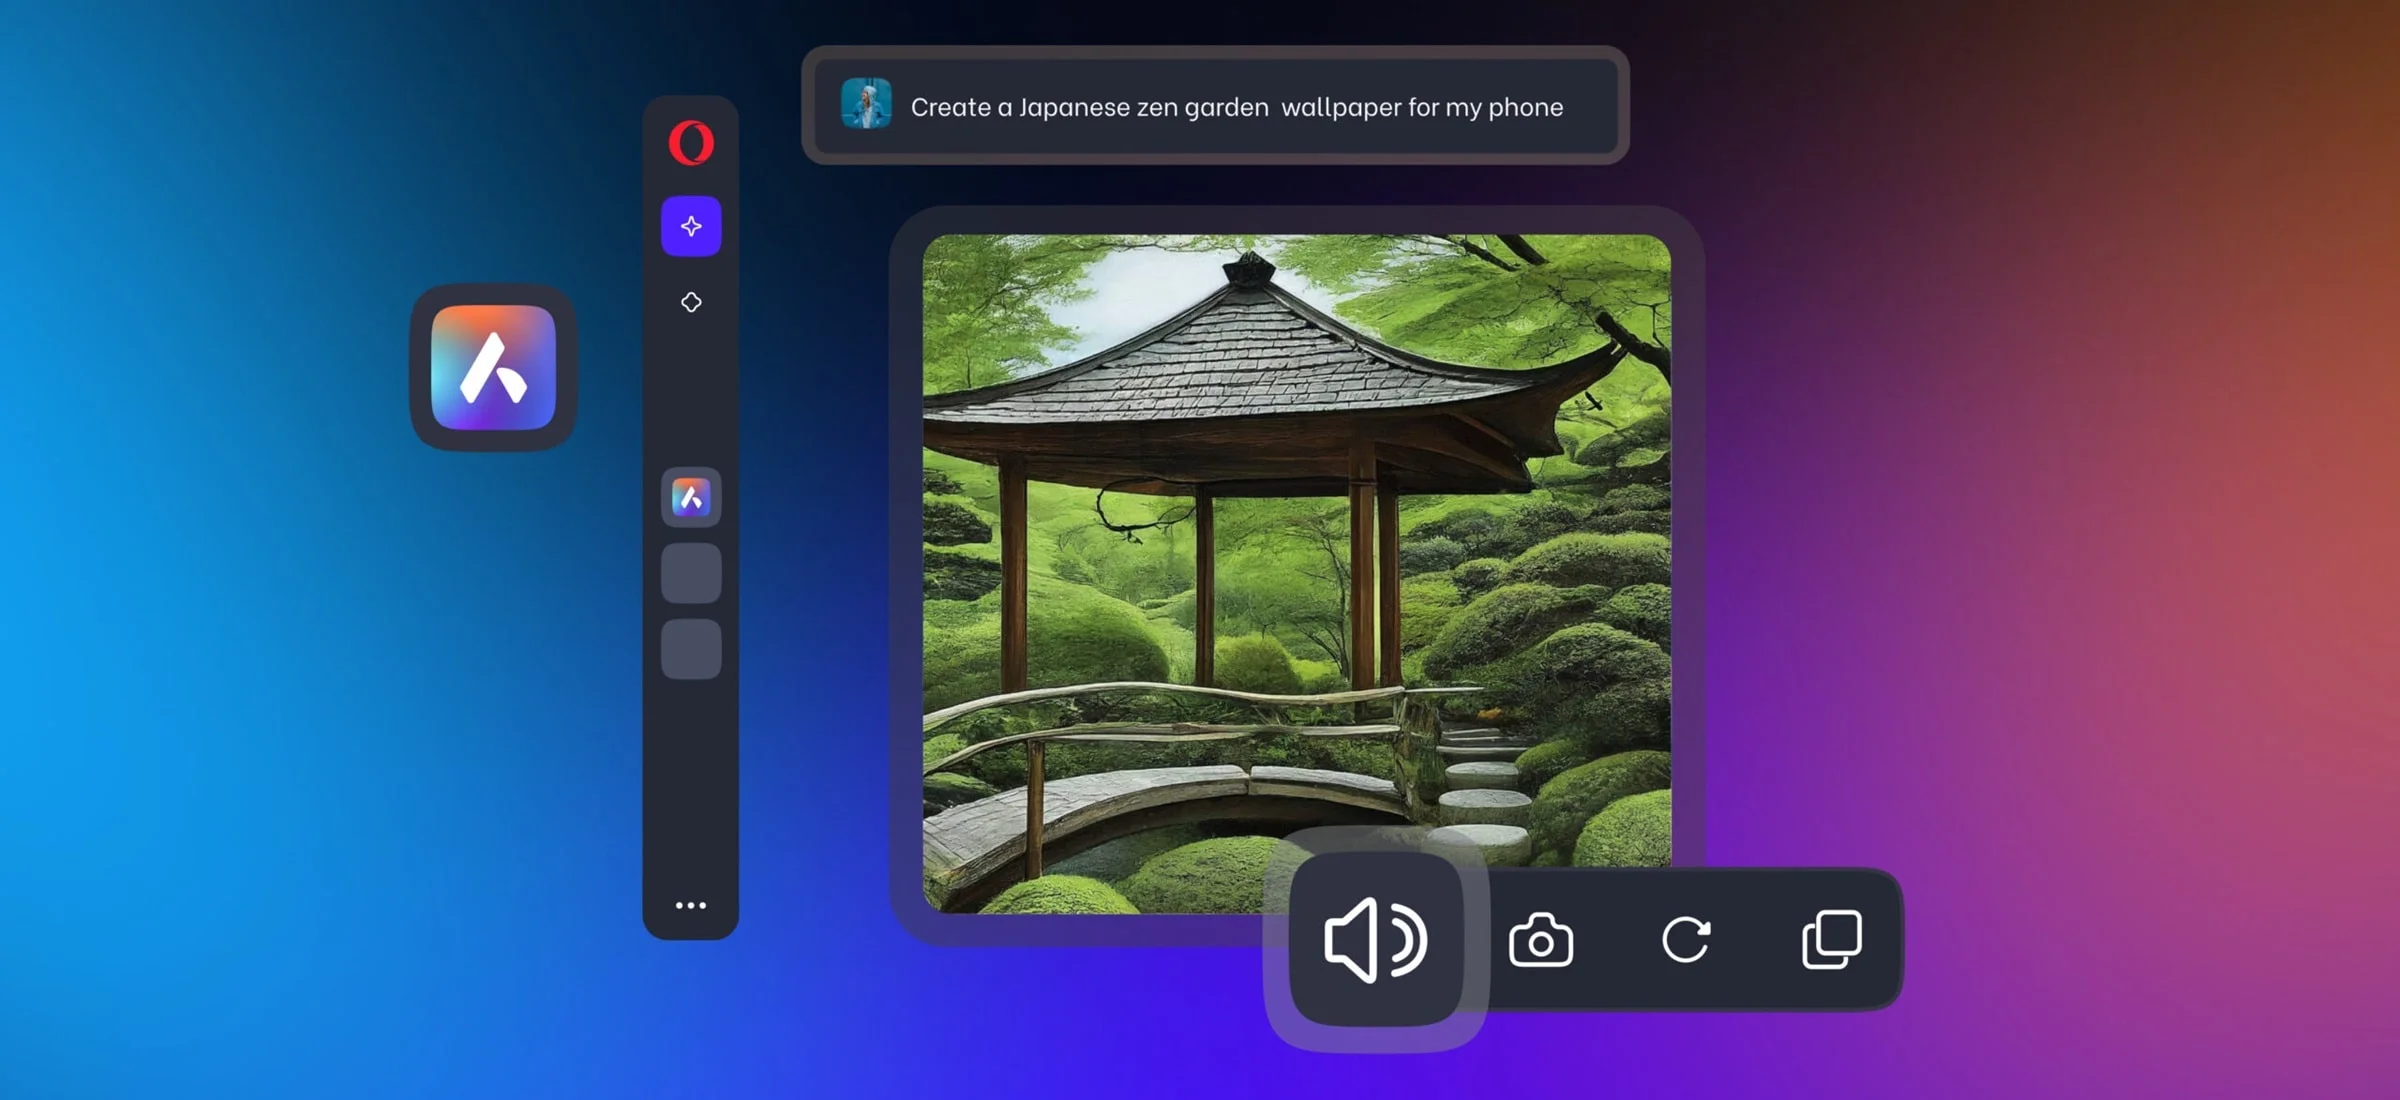Click the words "wallpaper for my phone"
Image resolution: width=2400 pixels, height=1100 pixels.
(1422, 107)
